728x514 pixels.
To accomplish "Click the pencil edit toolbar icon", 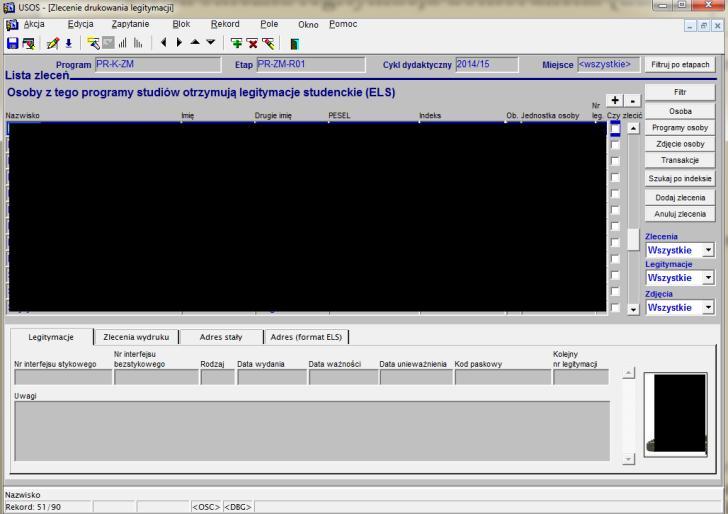I will (52, 44).
